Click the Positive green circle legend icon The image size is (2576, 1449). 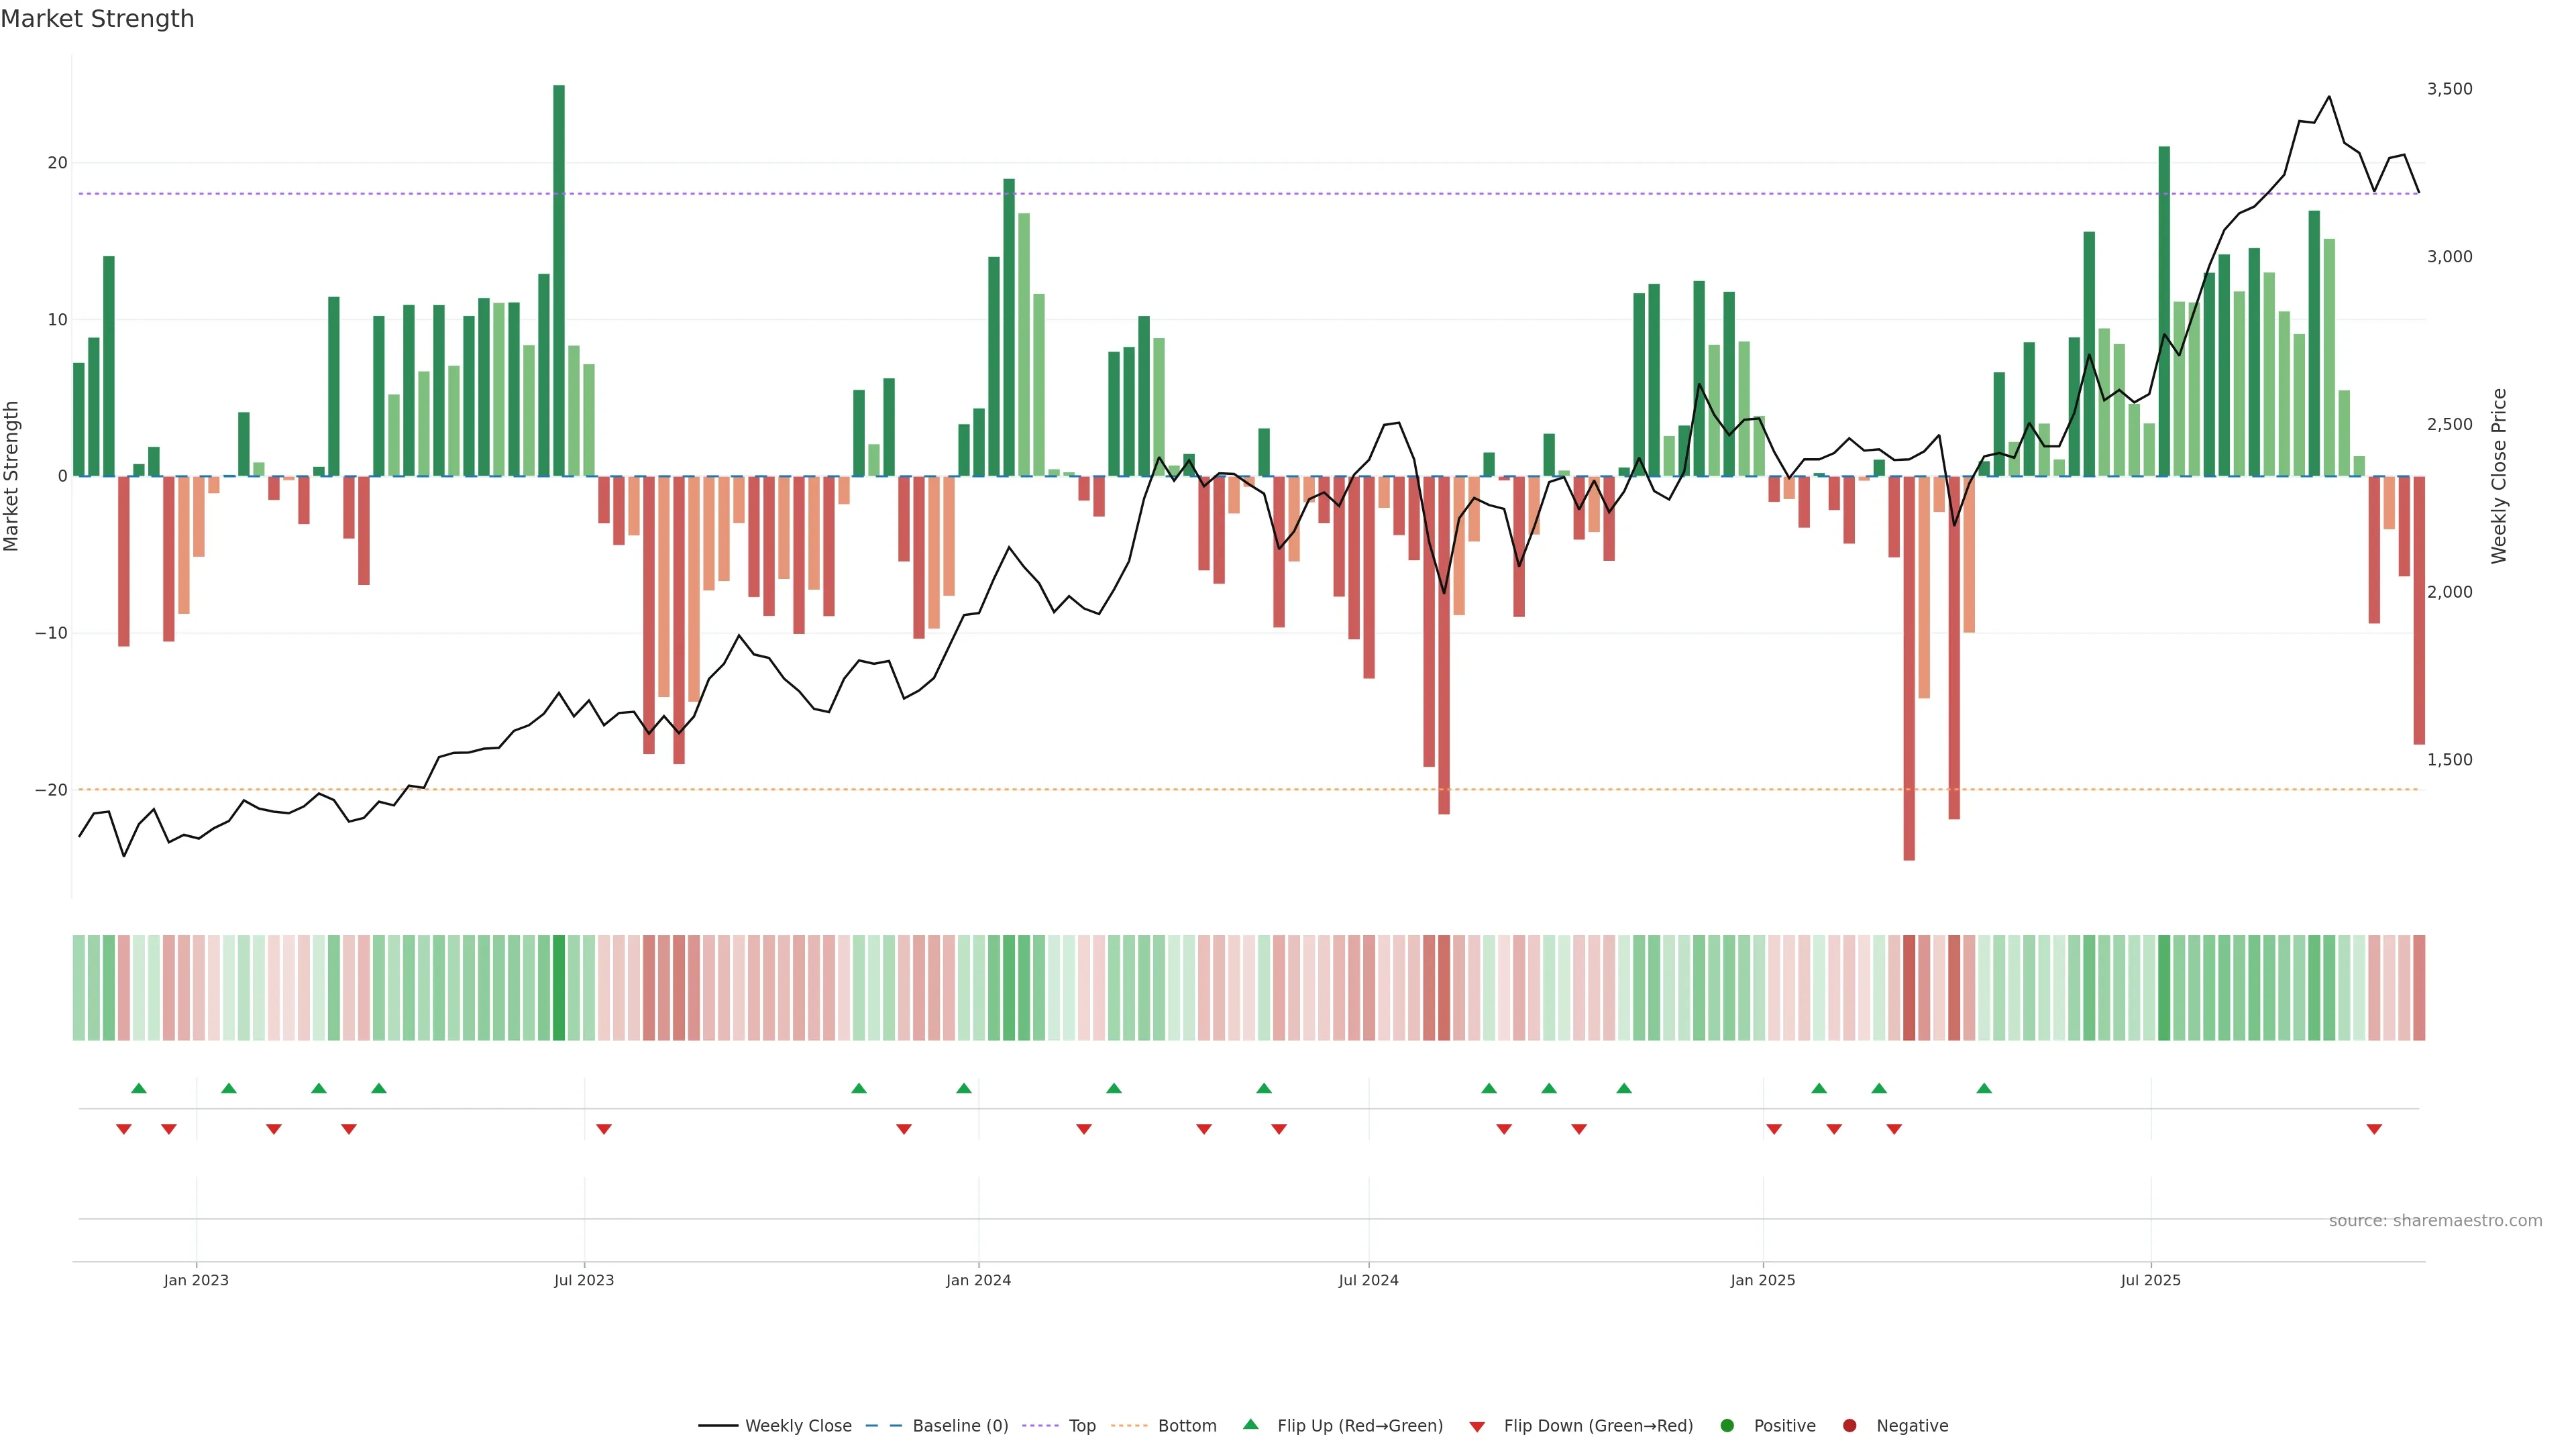(1727, 1425)
